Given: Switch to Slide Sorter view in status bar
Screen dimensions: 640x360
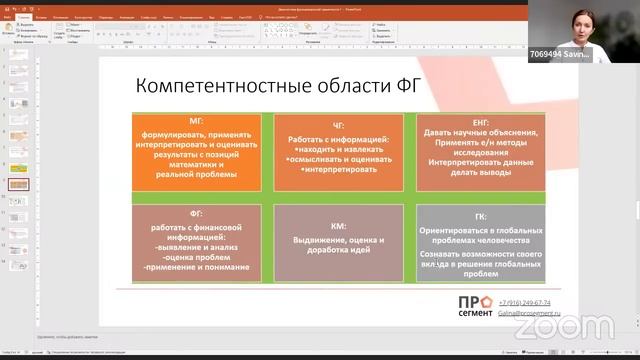Looking at the screenshot, I should (563, 352).
